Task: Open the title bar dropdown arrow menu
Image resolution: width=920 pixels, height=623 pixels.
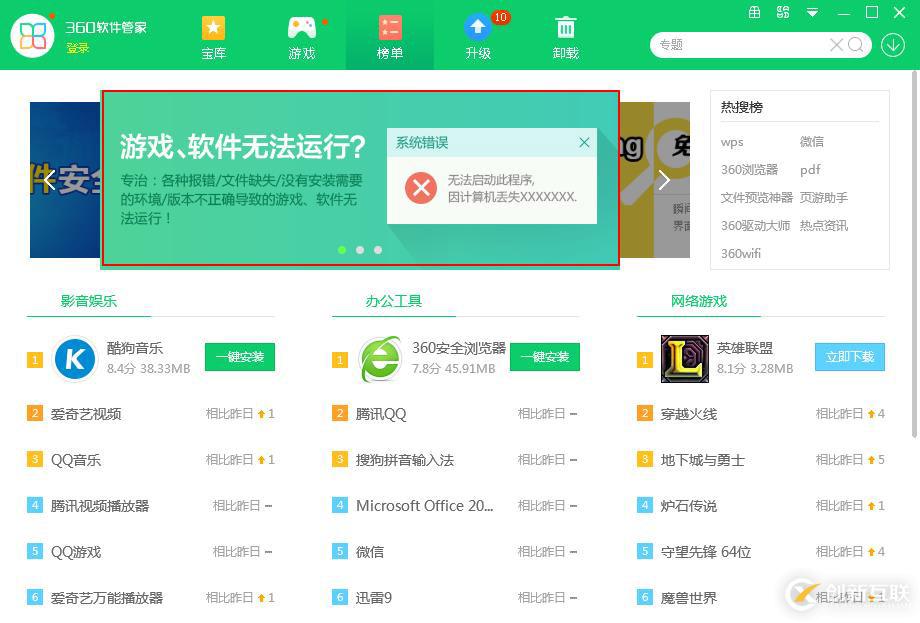Action: (x=812, y=13)
